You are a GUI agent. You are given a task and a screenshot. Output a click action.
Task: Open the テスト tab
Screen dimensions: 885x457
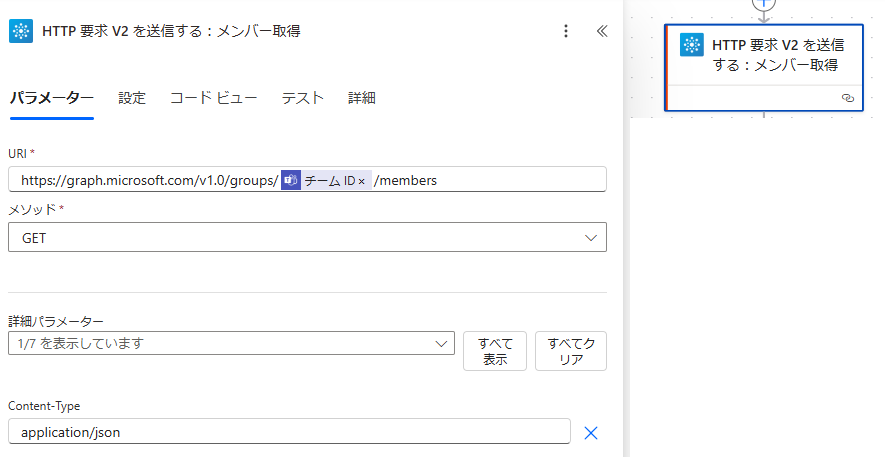pyautogui.click(x=303, y=98)
